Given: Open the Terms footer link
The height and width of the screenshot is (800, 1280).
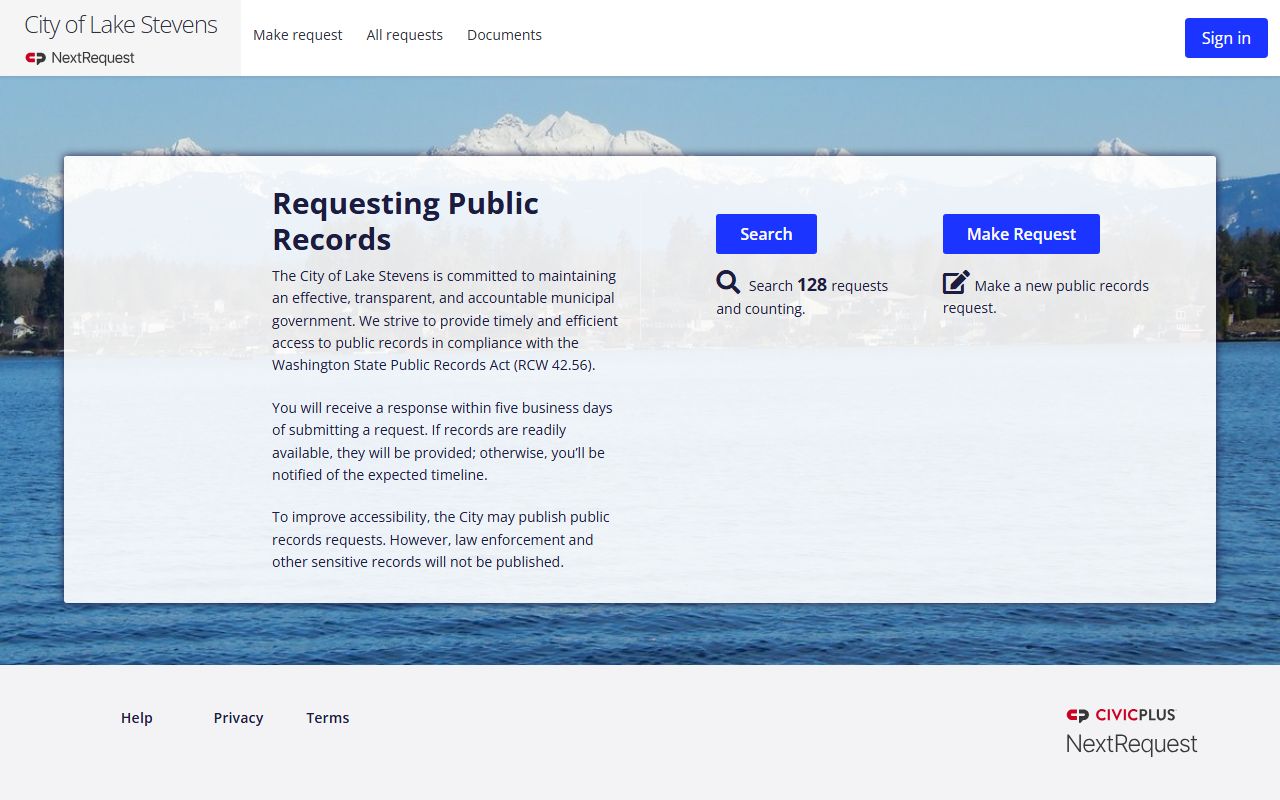Looking at the screenshot, I should pyautogui.click(x=328, y=718).
